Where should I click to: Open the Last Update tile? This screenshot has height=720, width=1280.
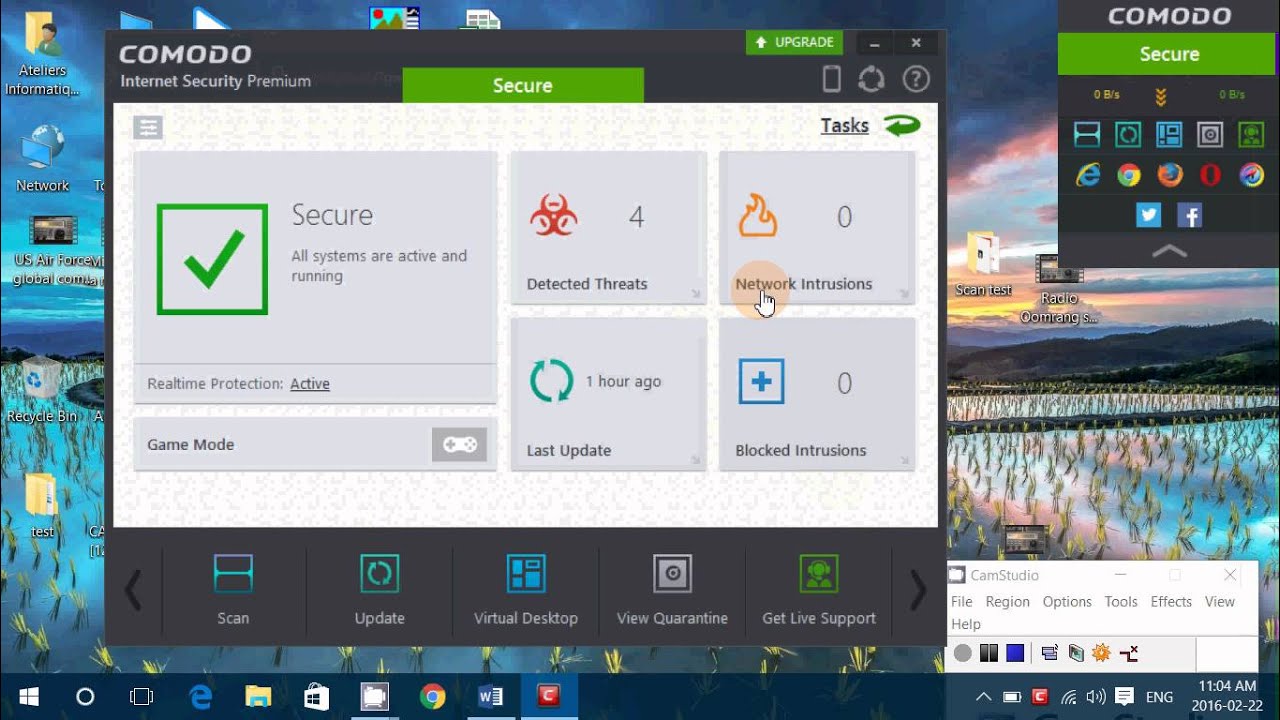(x=608, y=394)
